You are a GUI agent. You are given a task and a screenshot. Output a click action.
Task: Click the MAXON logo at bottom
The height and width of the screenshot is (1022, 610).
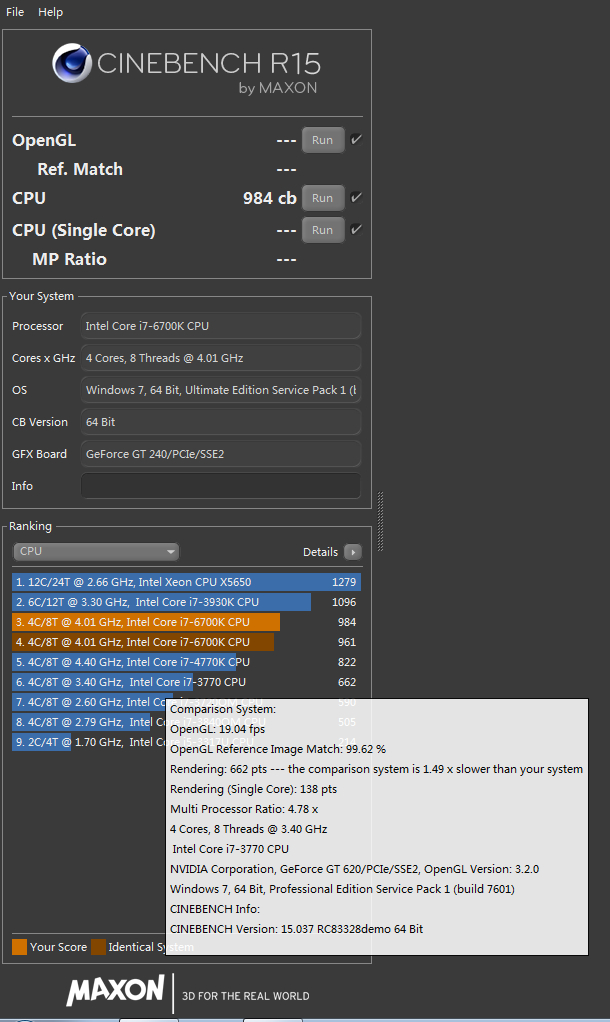pos(115,990)
